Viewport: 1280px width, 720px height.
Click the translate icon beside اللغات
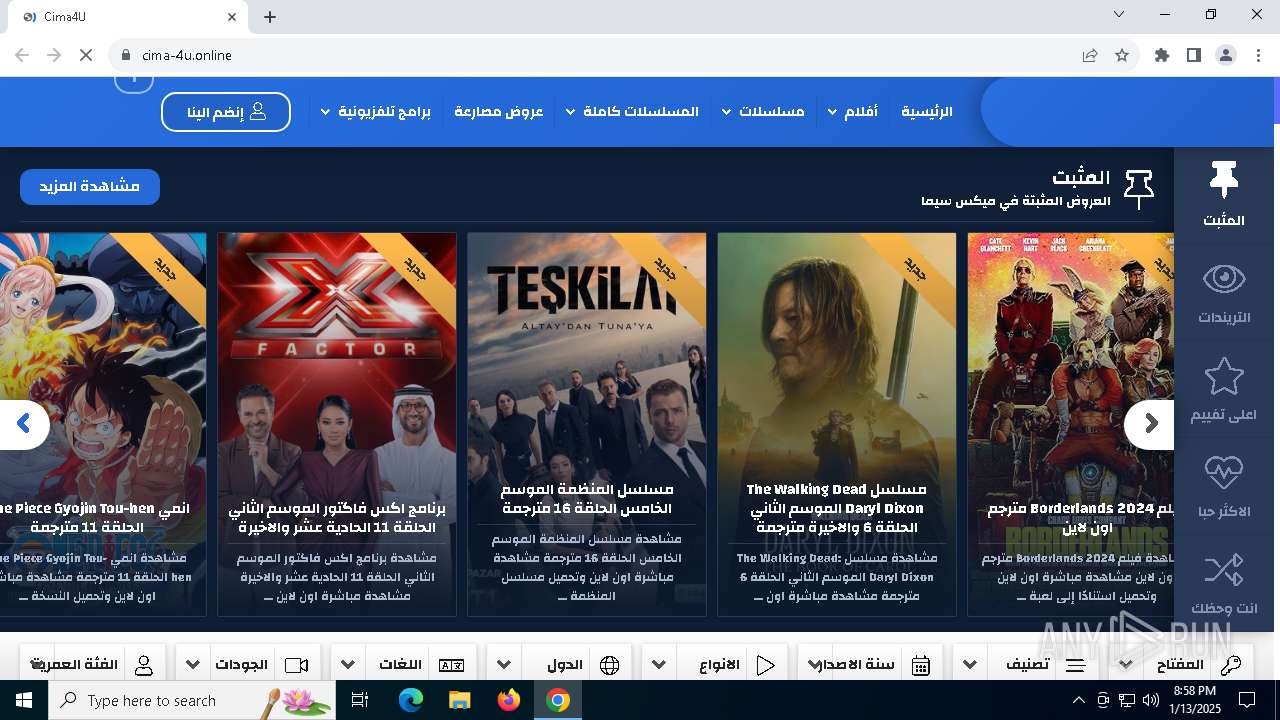point(452,665)
